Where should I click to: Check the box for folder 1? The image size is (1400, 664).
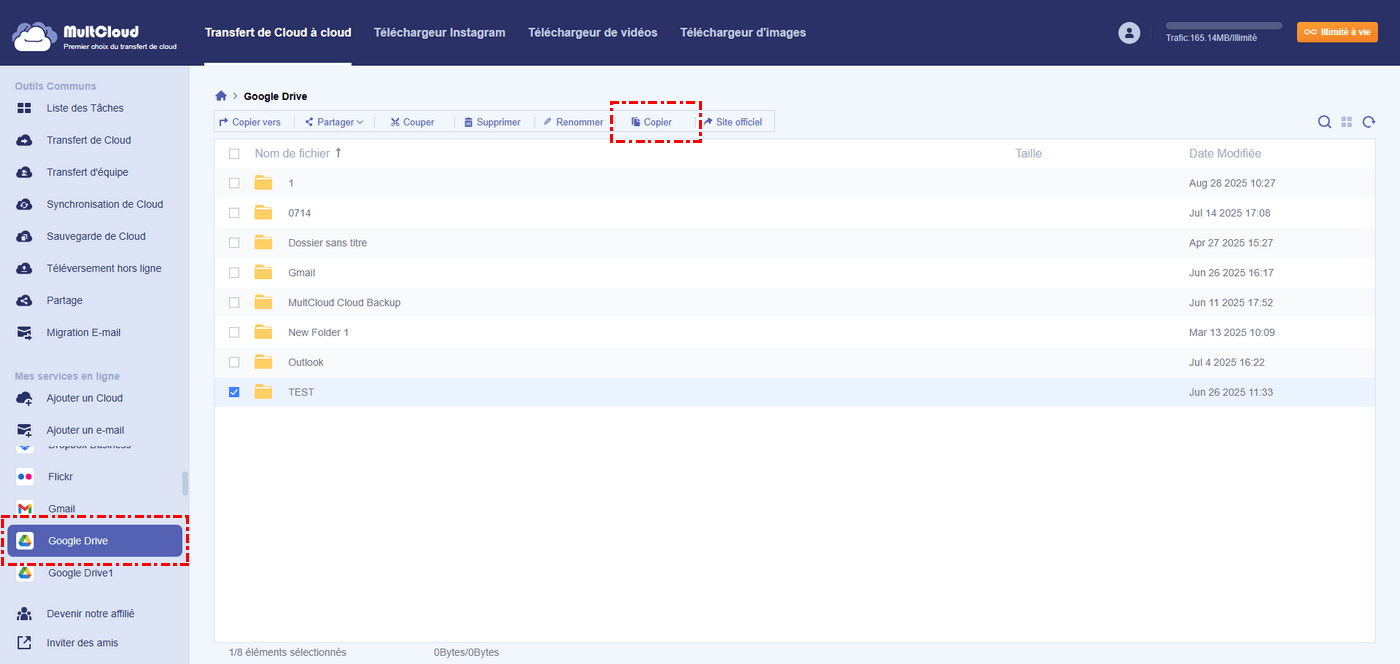tap(234, 183)
